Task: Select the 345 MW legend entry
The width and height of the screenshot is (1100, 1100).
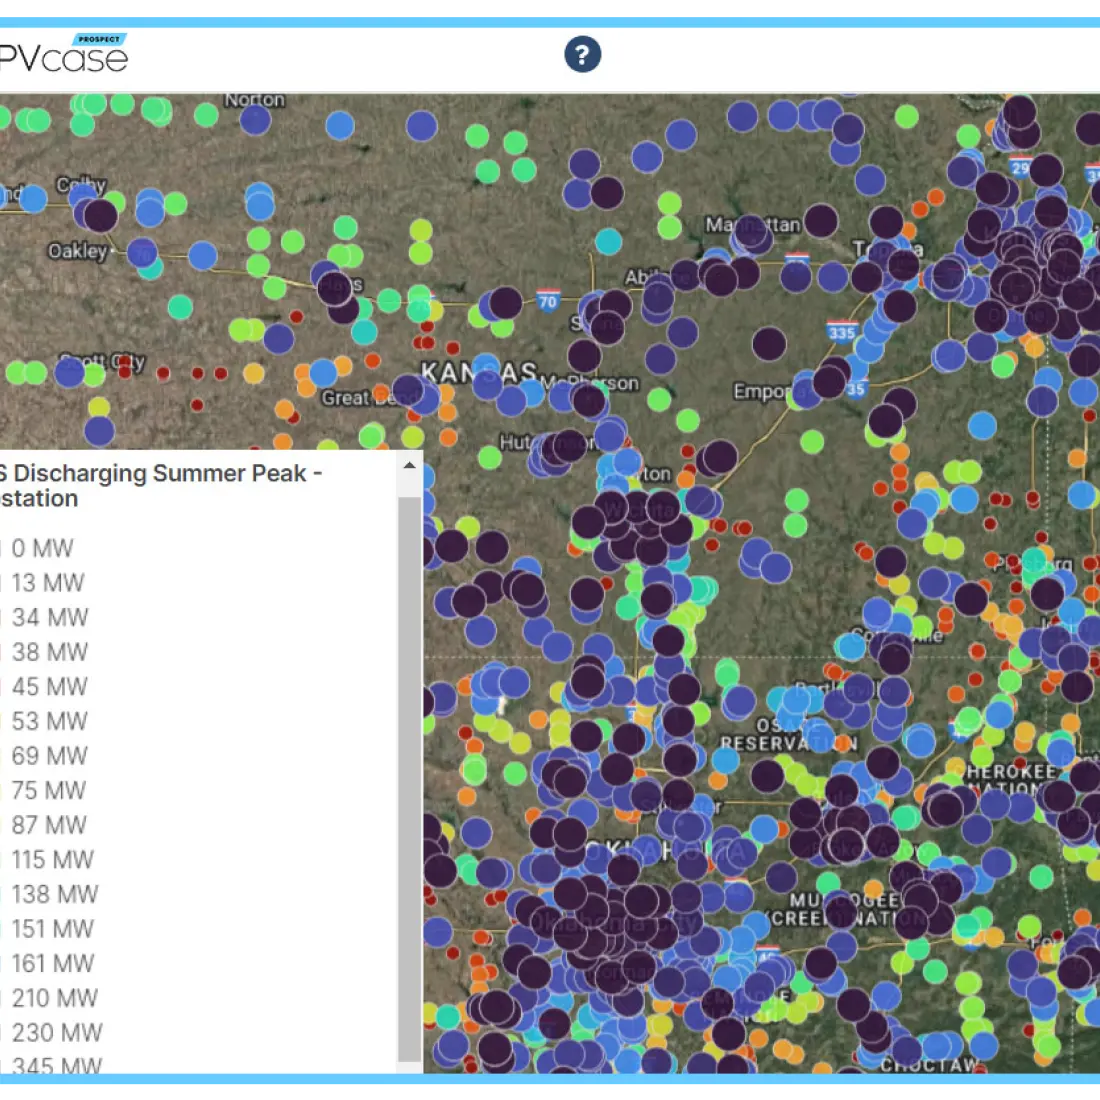Action: point(57,1065)
